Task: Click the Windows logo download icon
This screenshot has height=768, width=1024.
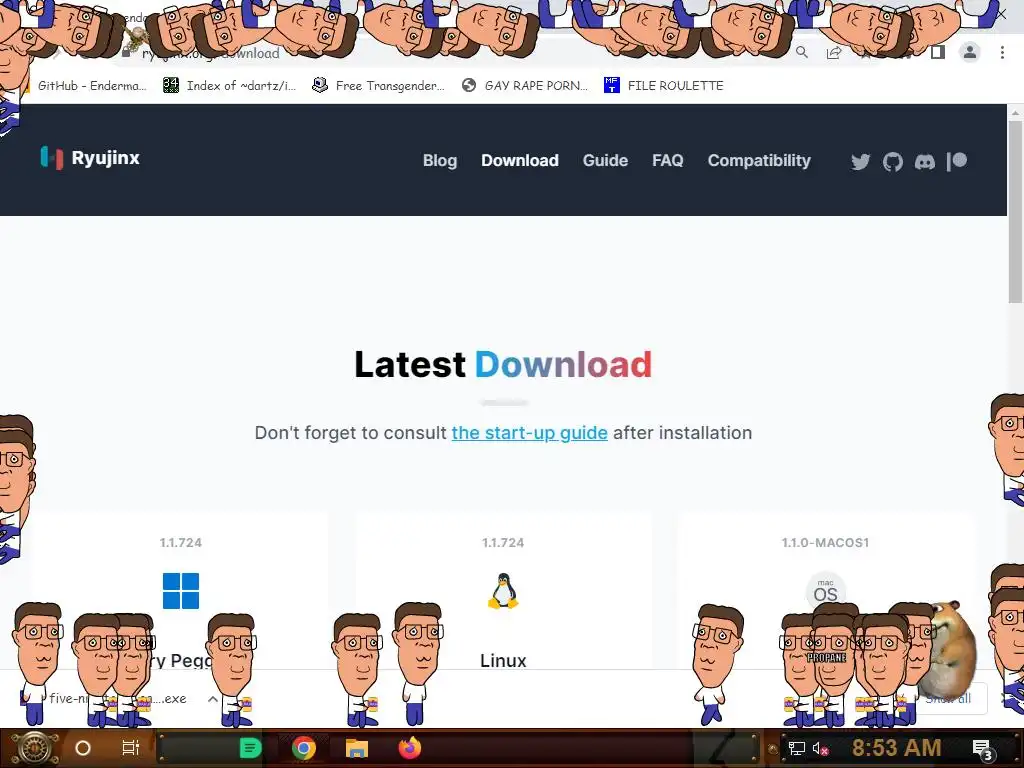Action: pyautogui.click(x=181, y=590)
